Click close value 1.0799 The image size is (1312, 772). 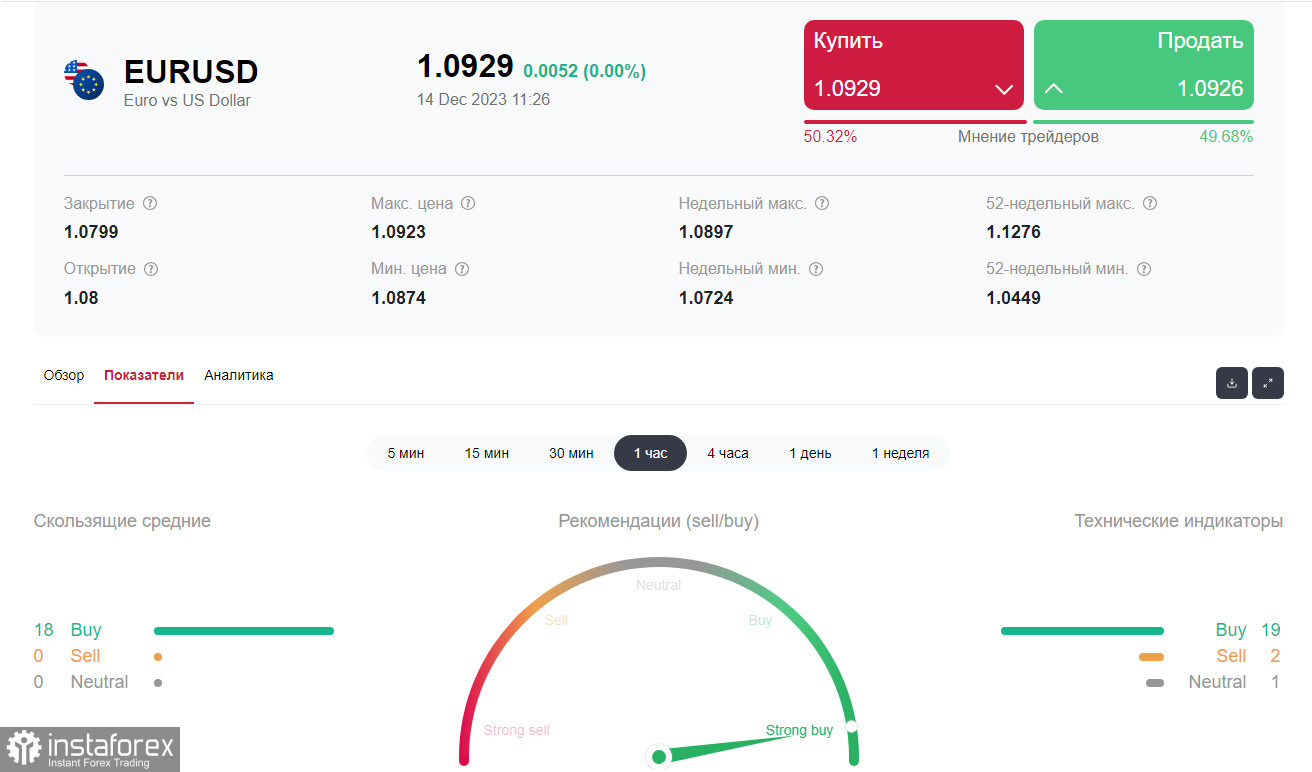click(x=91, y=232)
